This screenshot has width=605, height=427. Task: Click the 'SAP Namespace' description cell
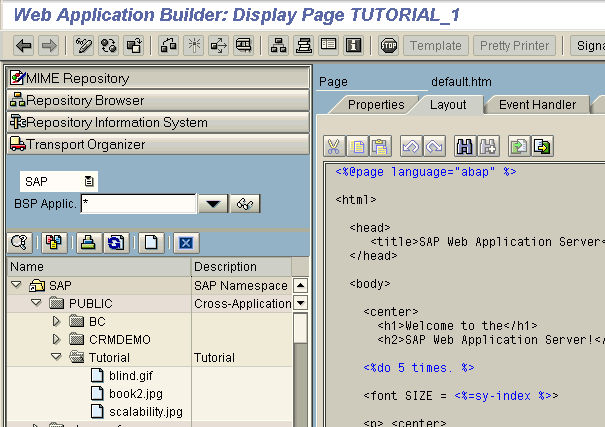241,285
